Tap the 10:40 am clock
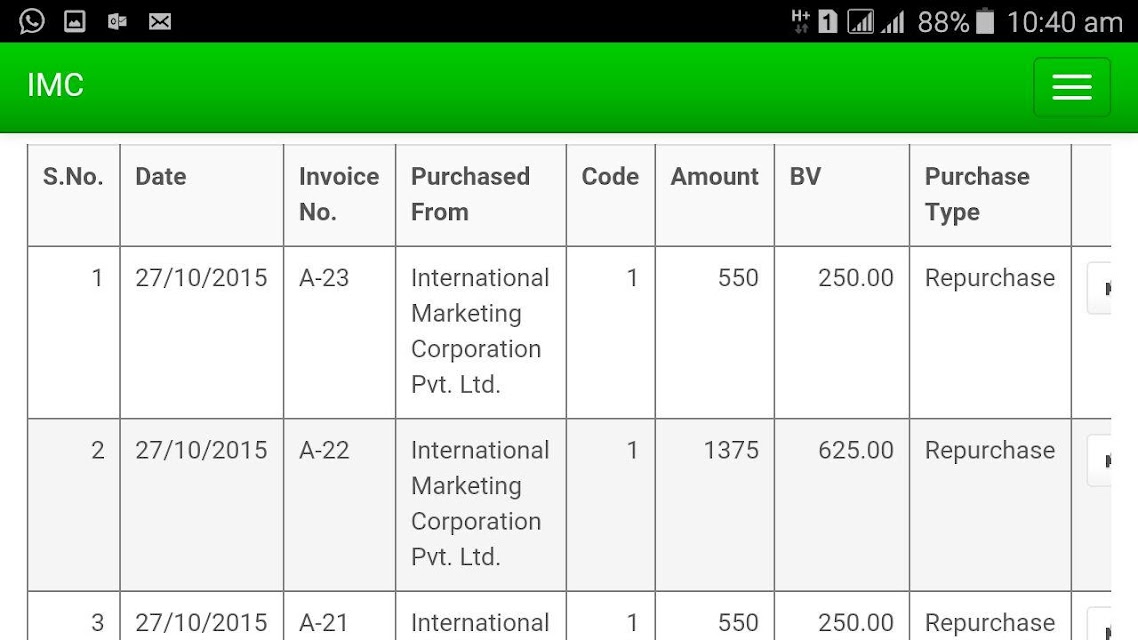Screen dimensions: 1138x640 [x=1064, y=22]
